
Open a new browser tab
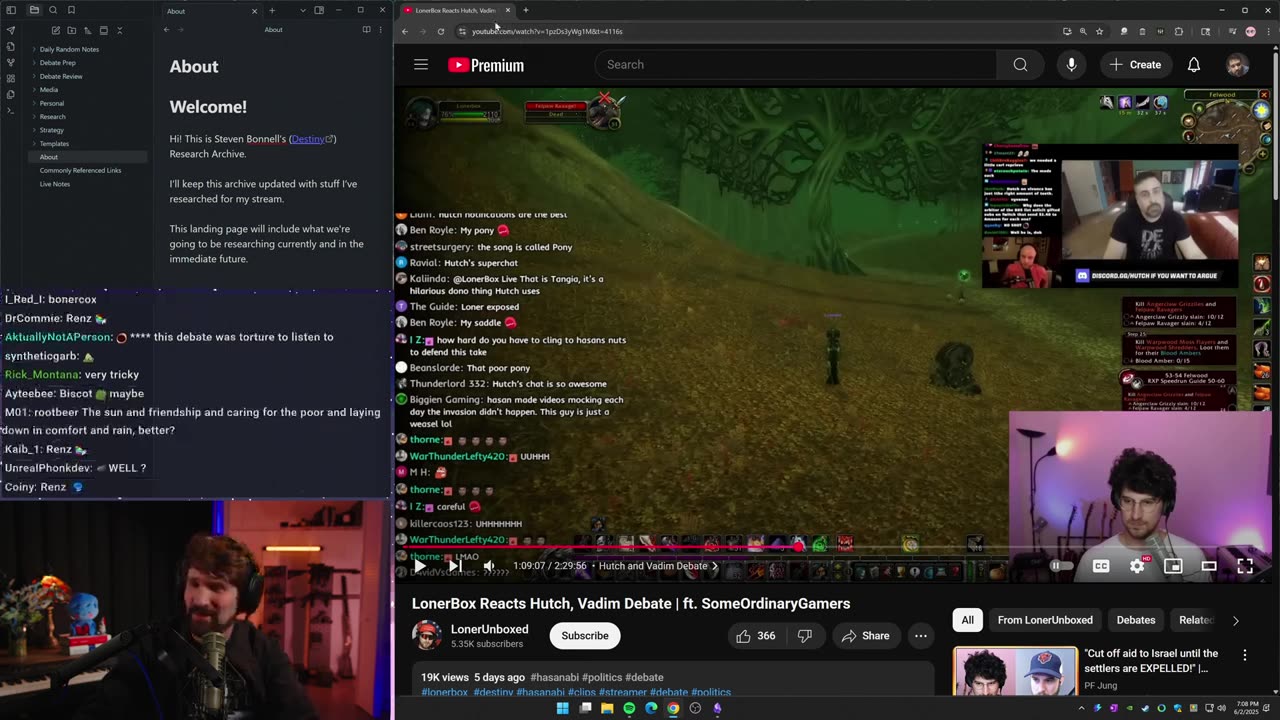526,10
